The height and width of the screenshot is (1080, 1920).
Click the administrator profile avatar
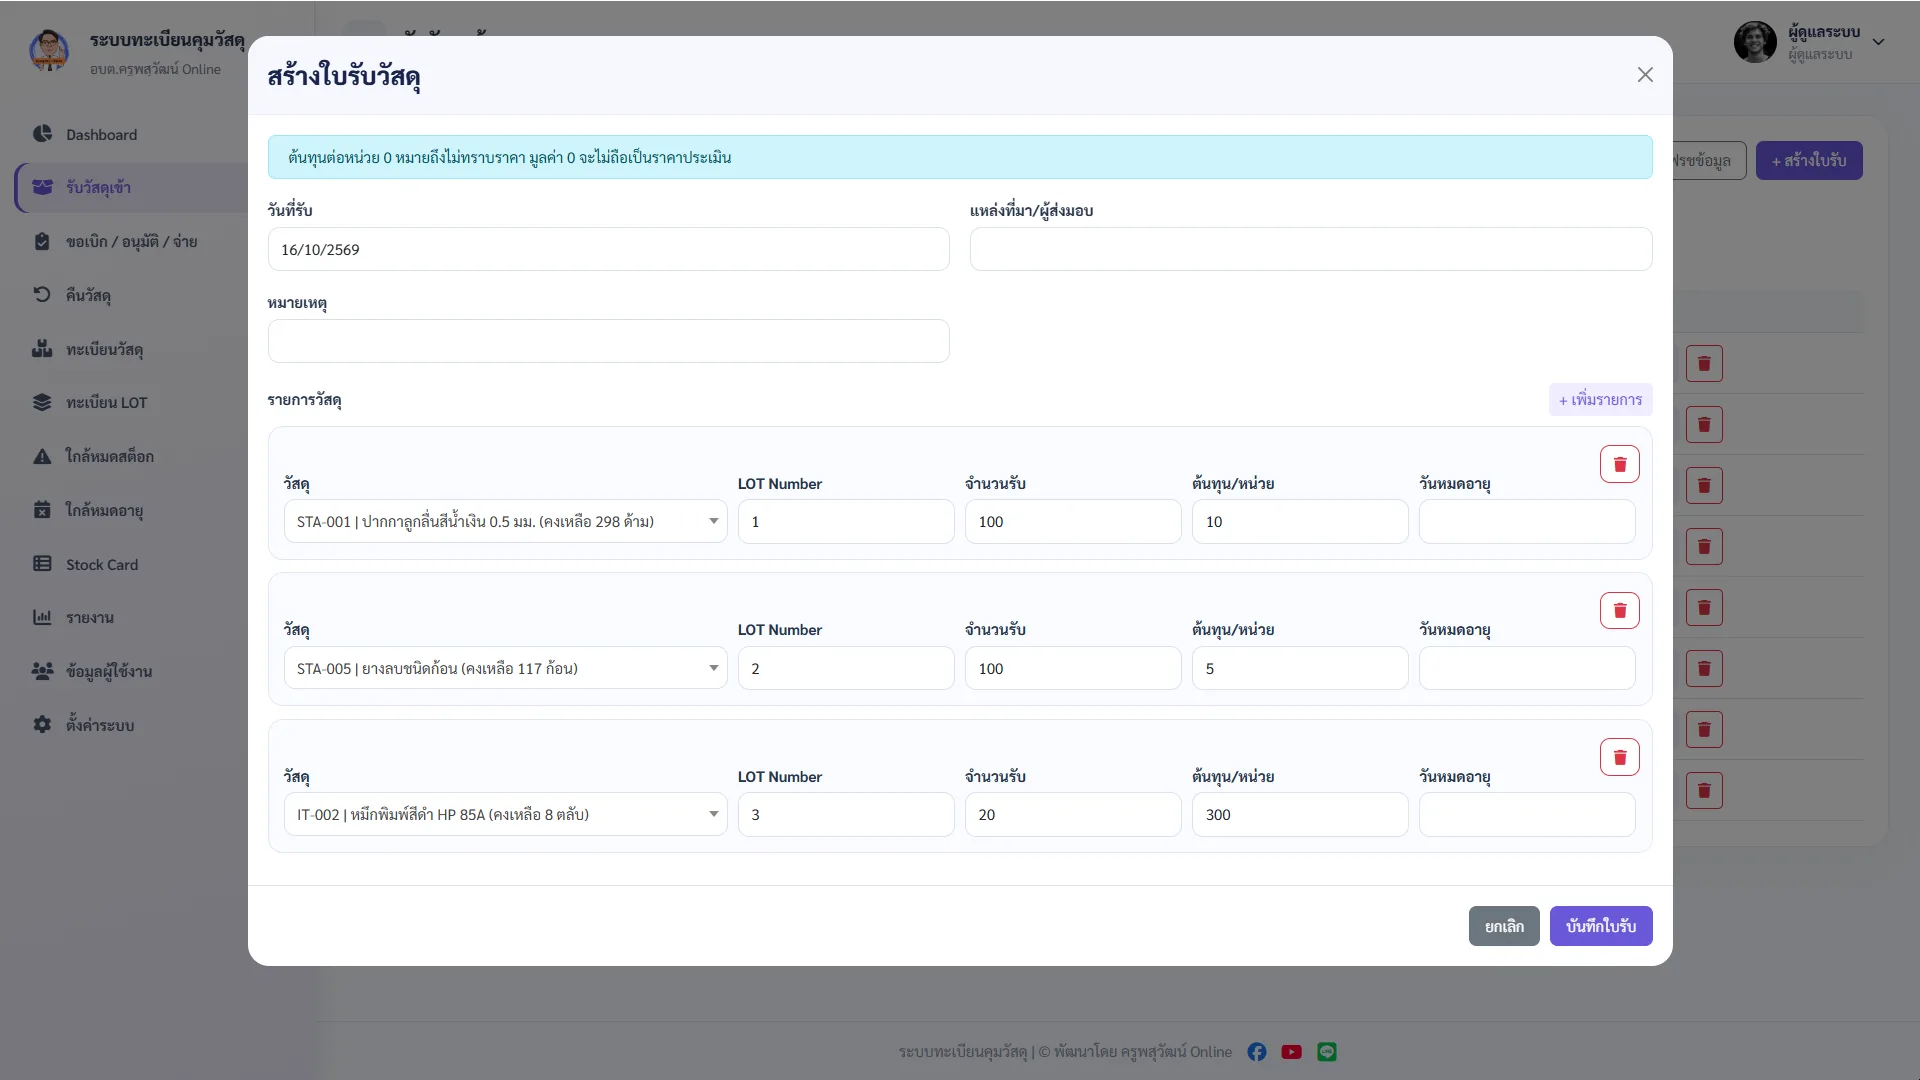tap(1755, 42)
